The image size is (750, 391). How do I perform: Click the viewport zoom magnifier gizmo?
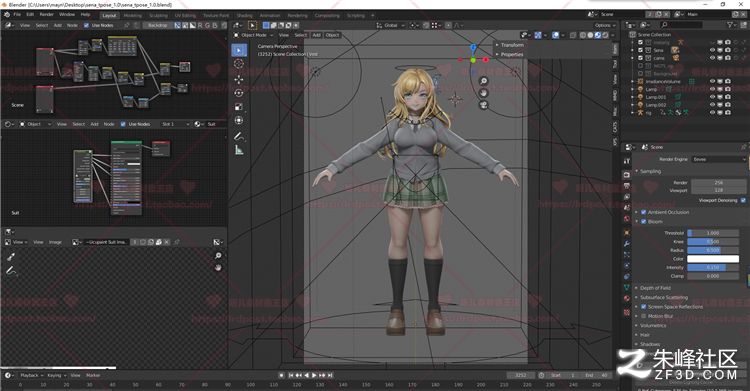[484, 81]
